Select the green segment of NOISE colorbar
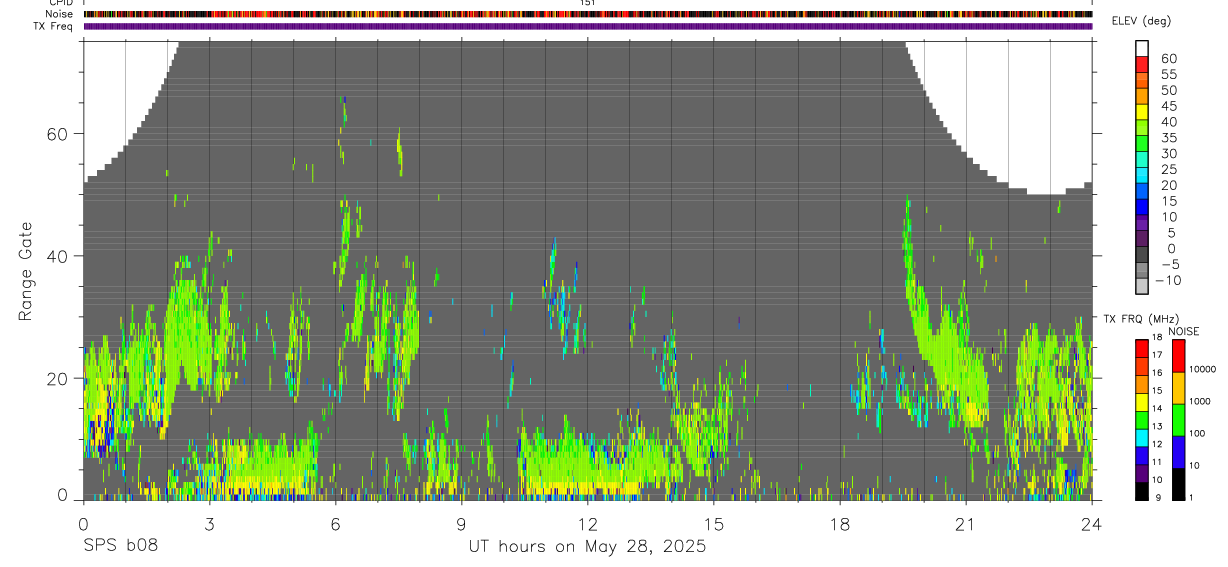 [x=1179, y=420]
